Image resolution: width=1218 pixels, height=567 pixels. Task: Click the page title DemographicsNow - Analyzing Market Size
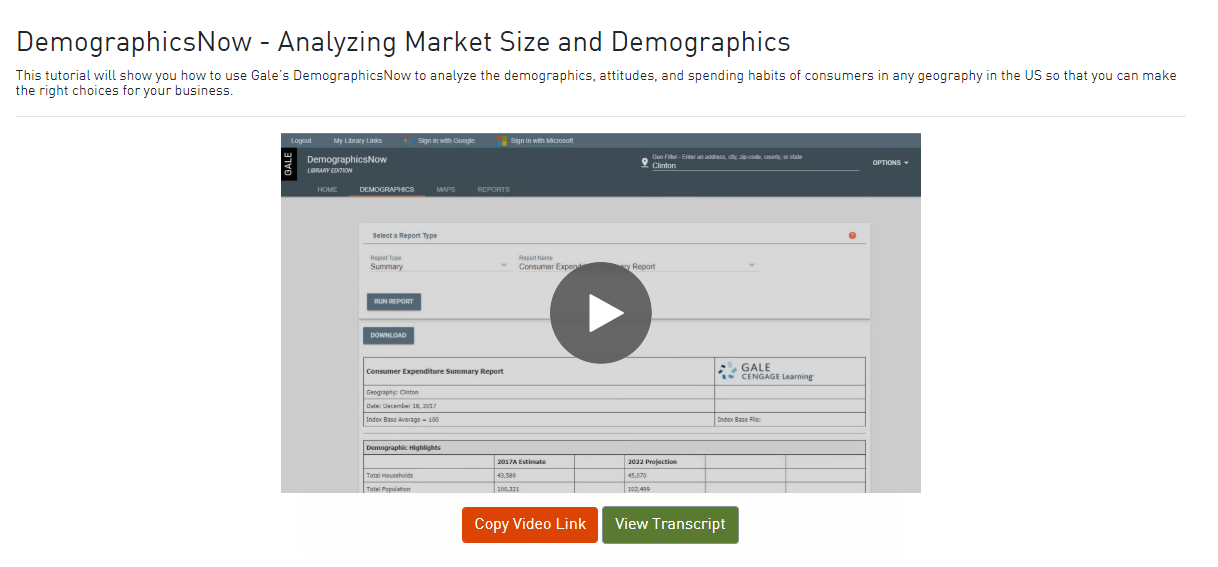403,42
